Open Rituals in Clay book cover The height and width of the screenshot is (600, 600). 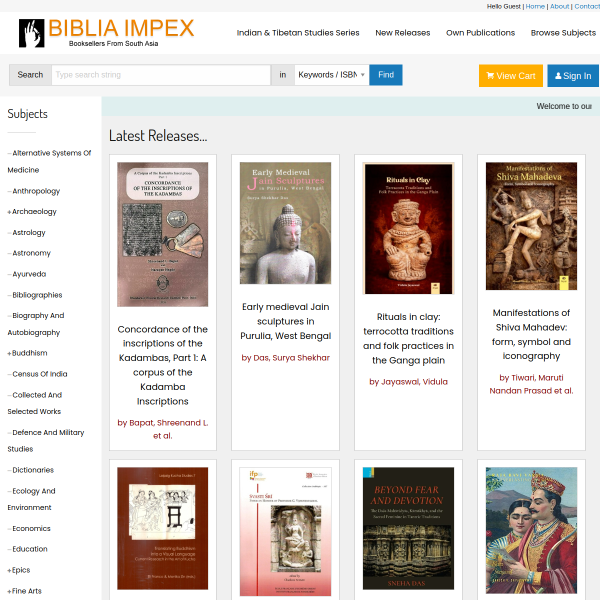pyautogui.click(x=408, y=228)
